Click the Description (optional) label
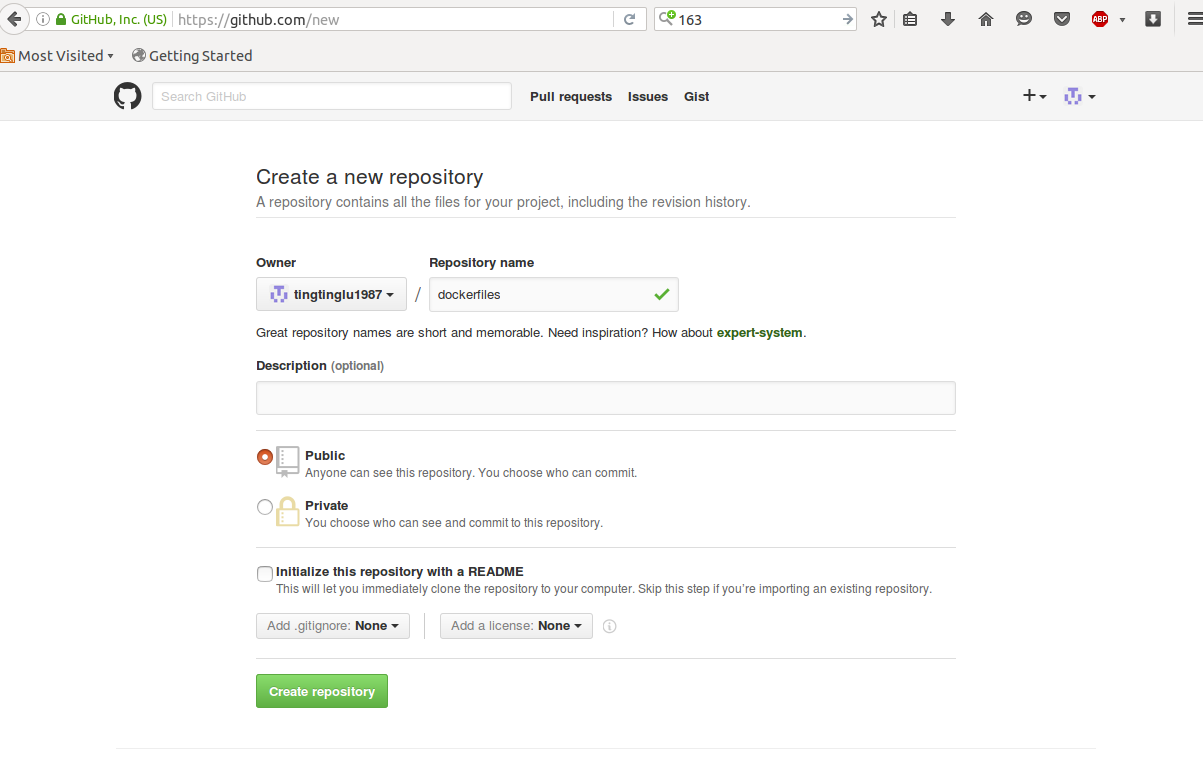Viewport: 1203px width, 760px height. tap(320, 366)
